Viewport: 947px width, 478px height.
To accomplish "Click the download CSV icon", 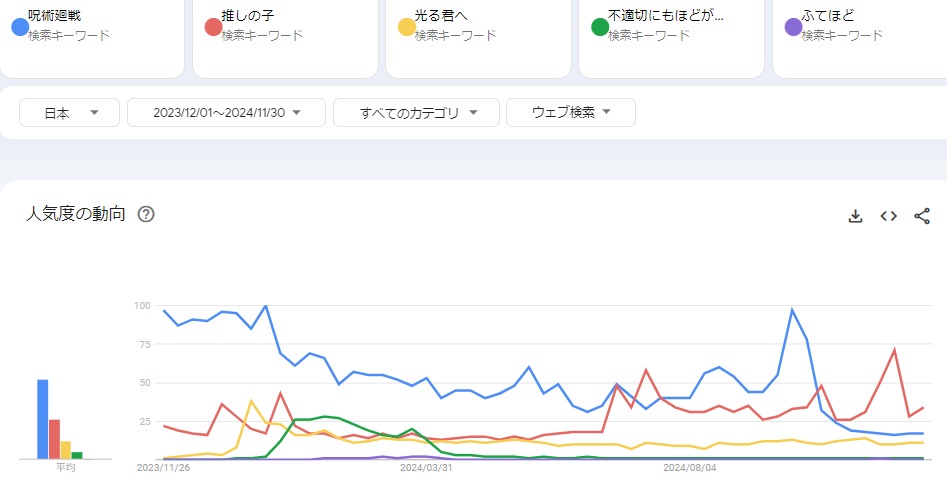I will pyautogui.click(x=855, y=216).
